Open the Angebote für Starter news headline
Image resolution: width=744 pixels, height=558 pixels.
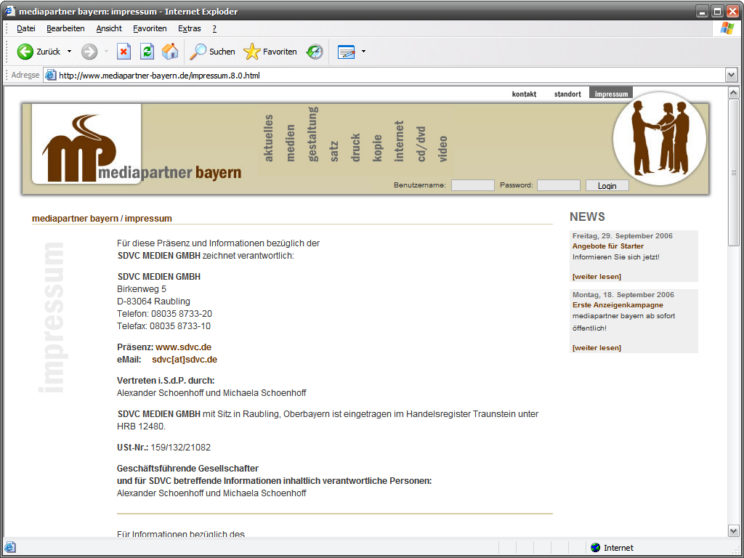pyautogui.click(x=608, y=246)
